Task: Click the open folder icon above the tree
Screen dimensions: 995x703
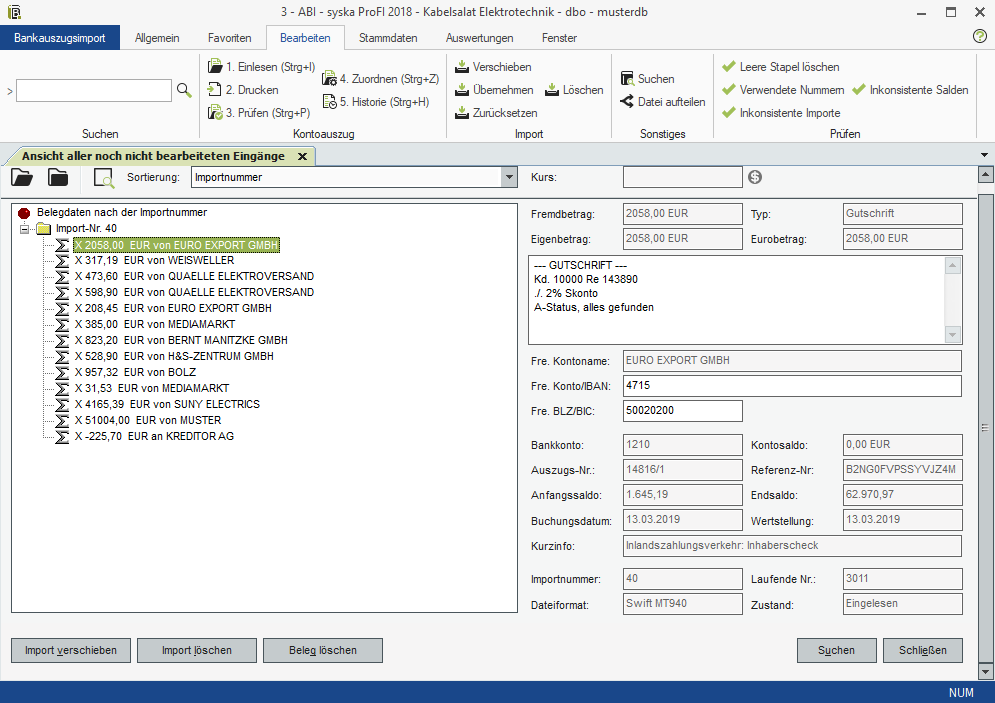Action: [22, 178]
